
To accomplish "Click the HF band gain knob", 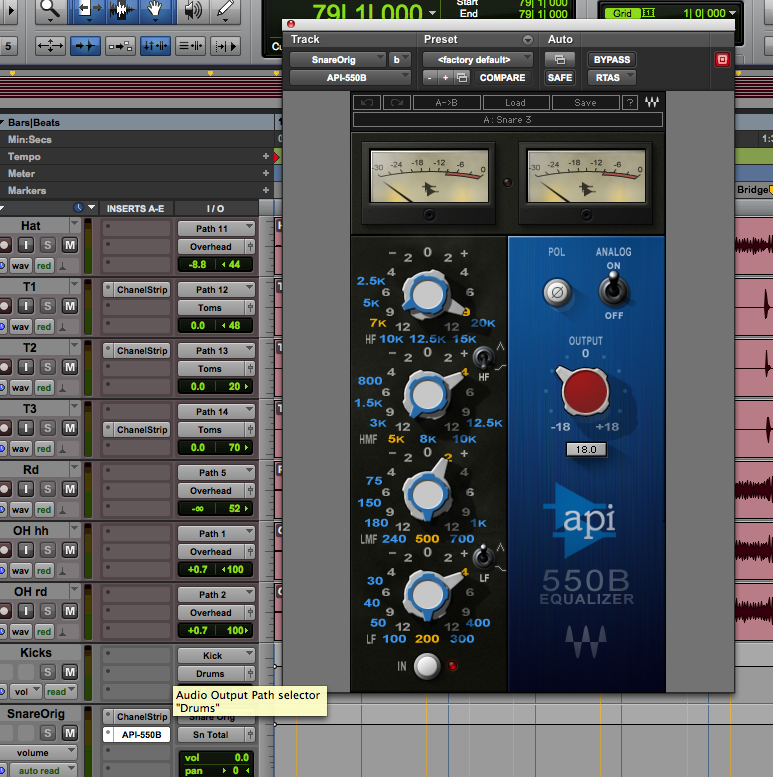I will point(428,295).
